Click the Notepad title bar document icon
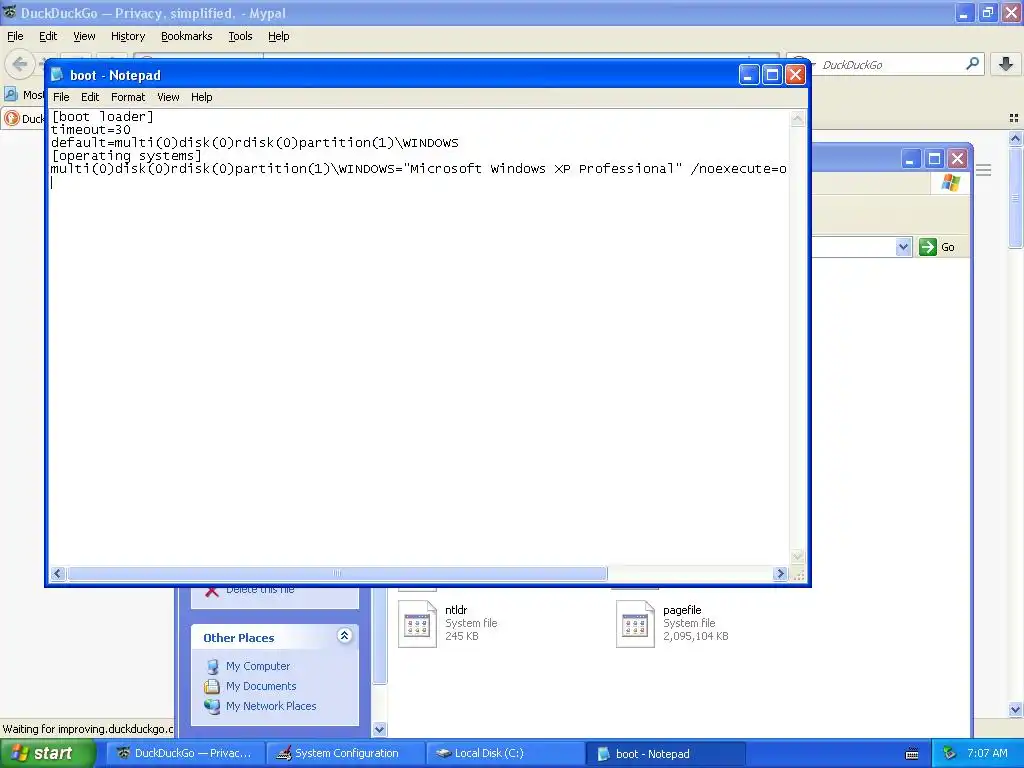 [57, 75]
